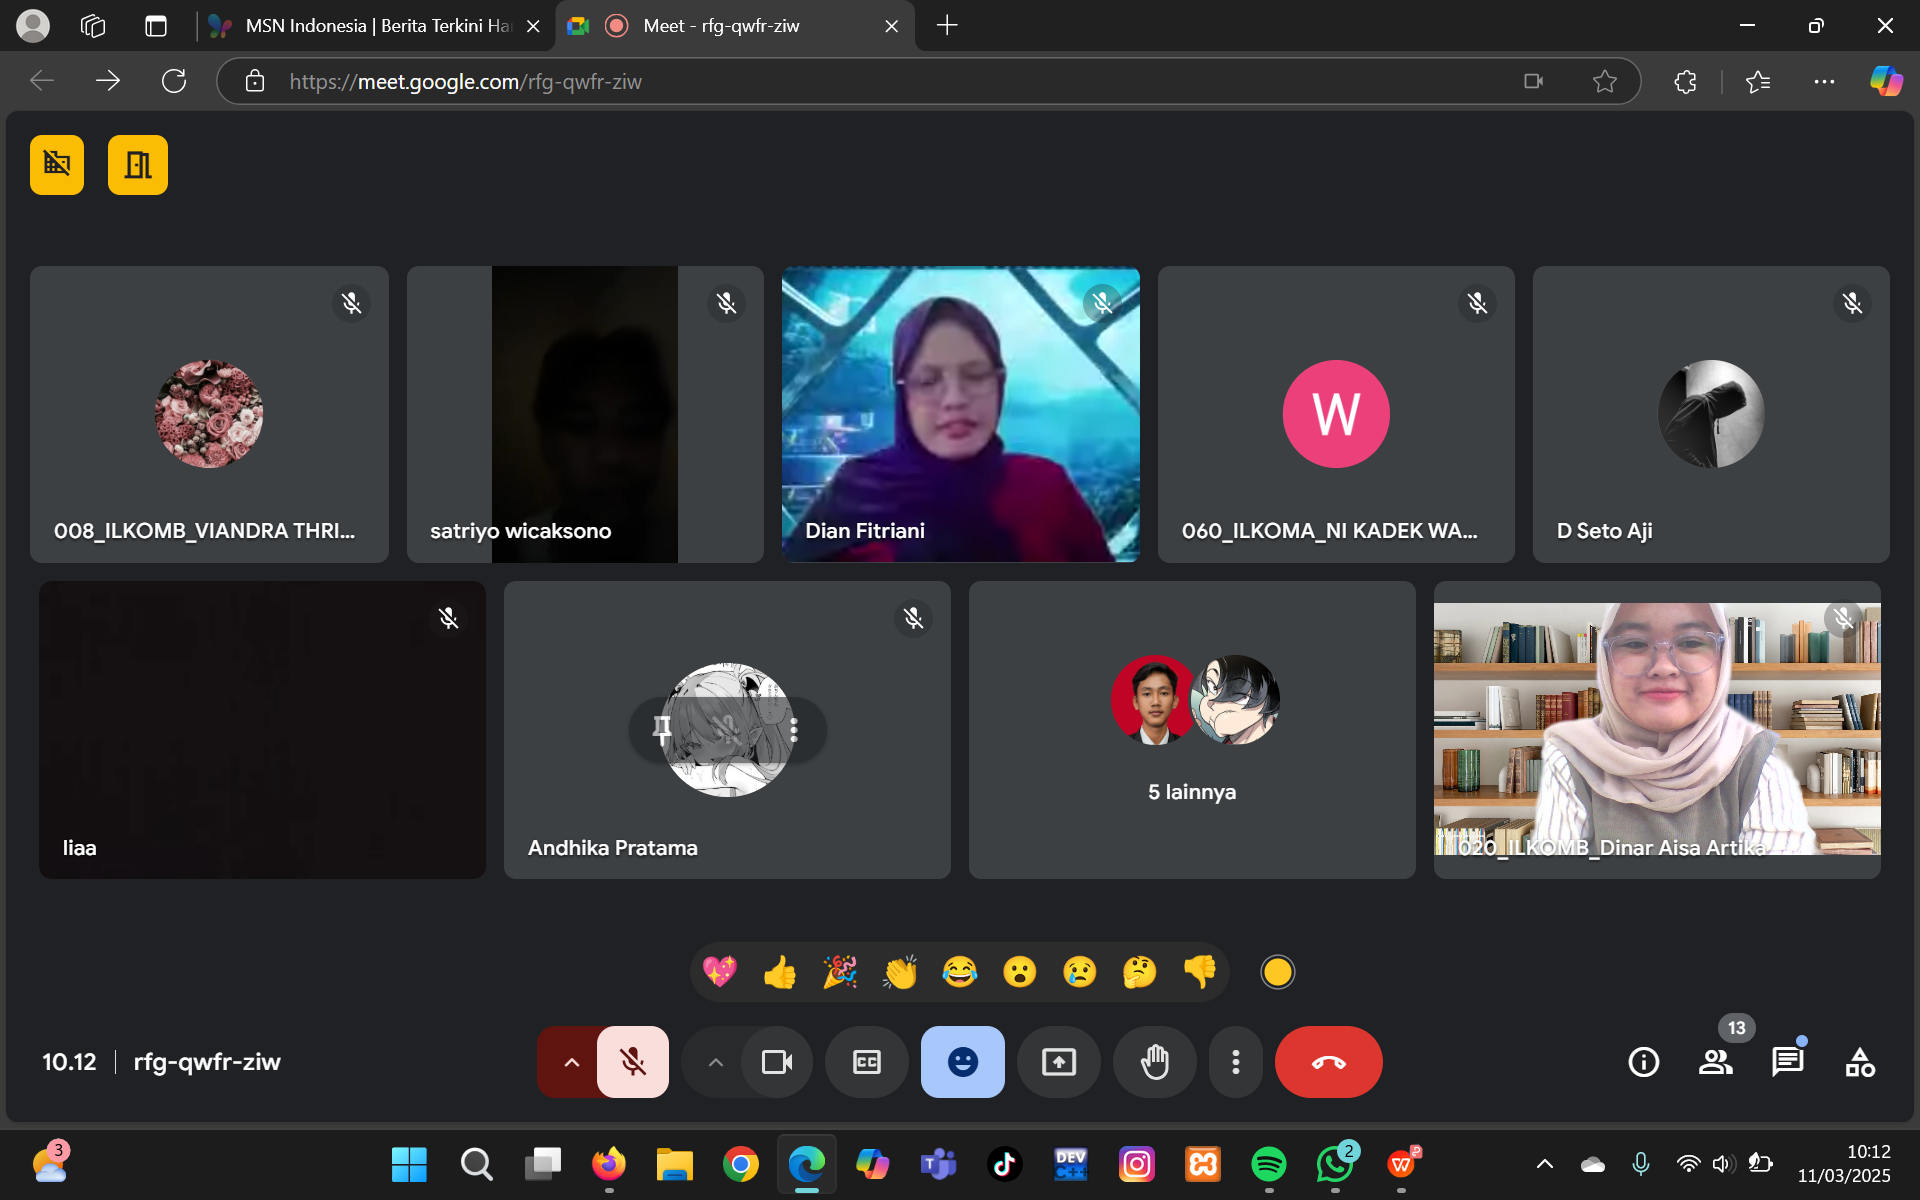Open the participants people panel
Screen dimensions: 1920x1200
1715,1062
